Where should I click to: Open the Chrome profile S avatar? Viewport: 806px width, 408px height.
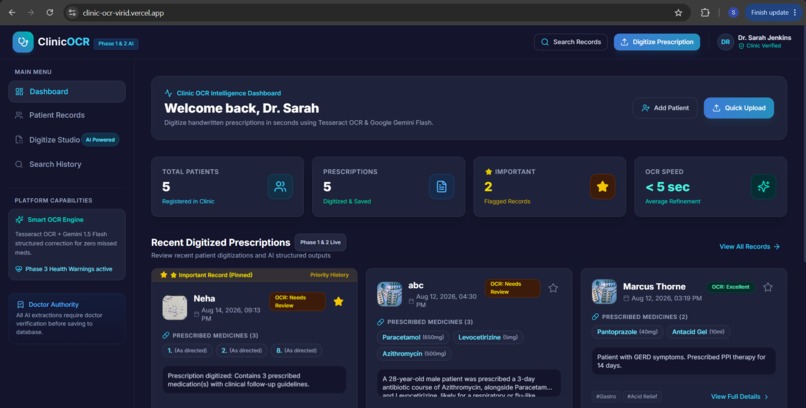733,12
